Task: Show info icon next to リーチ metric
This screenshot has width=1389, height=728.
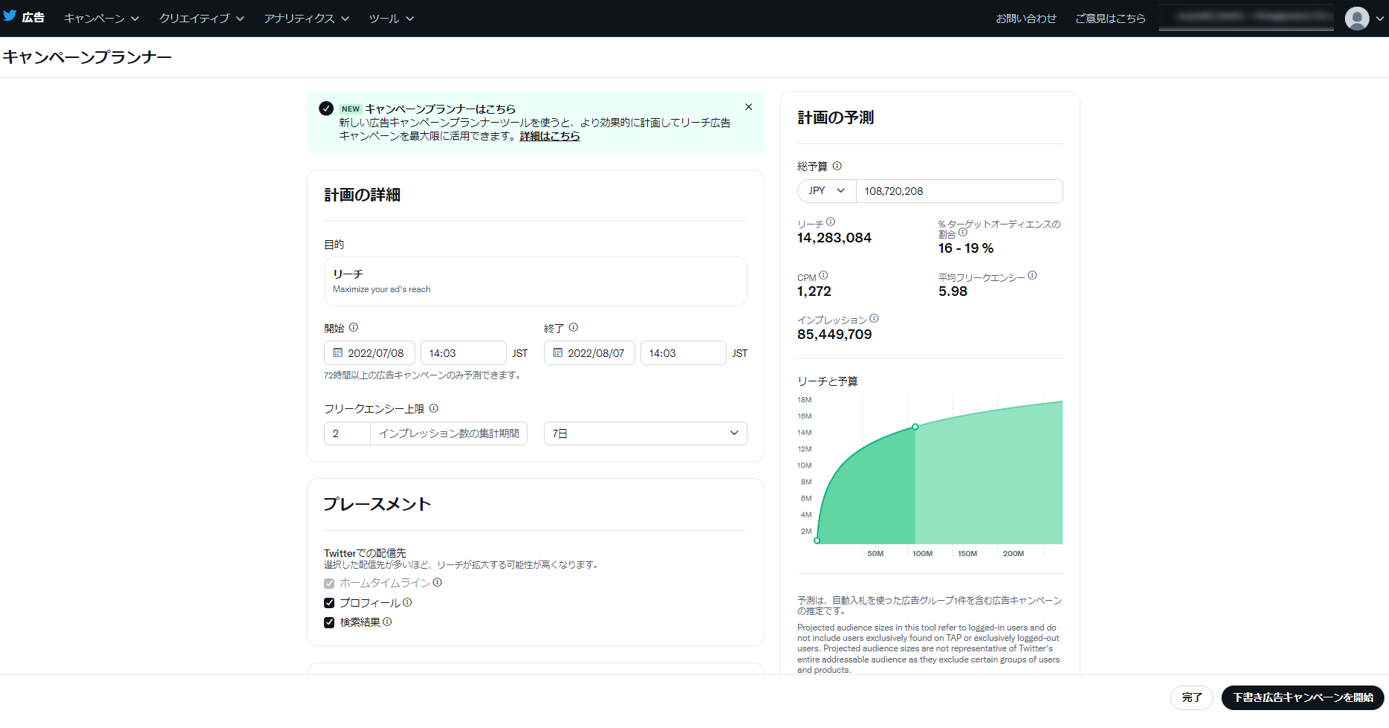Action: pos(830,222)
